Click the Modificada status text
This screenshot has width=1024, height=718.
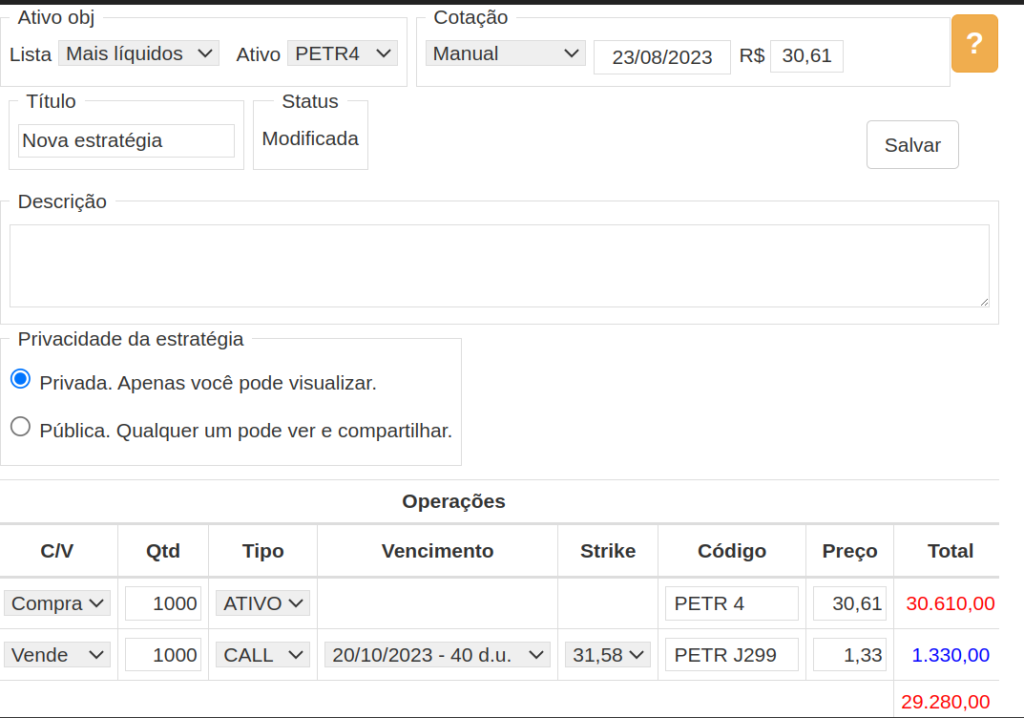tap(310, 139)
